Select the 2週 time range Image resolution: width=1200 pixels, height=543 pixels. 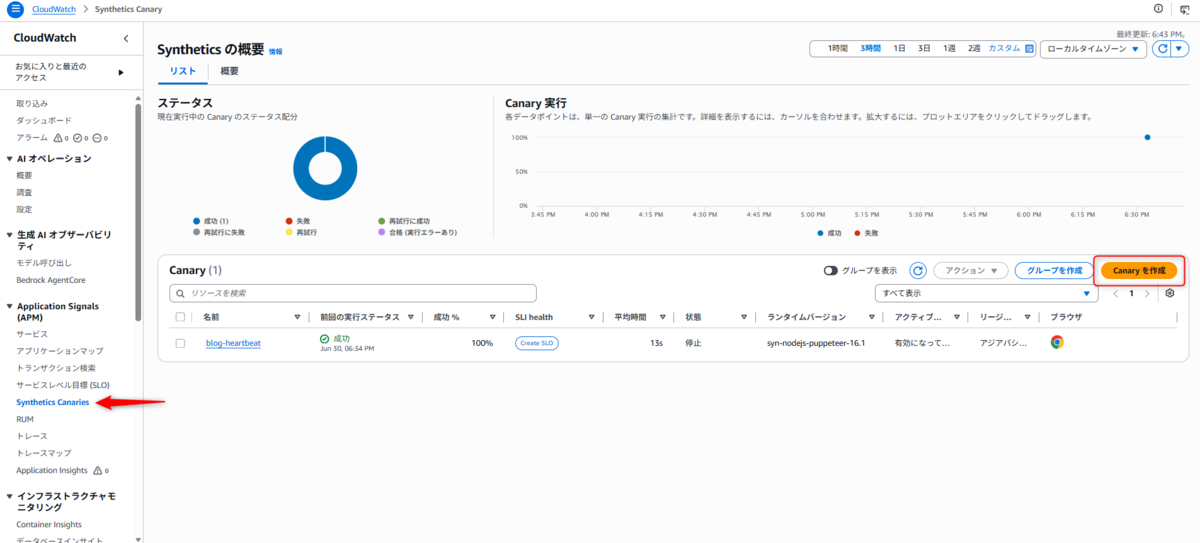click(974, 48)
